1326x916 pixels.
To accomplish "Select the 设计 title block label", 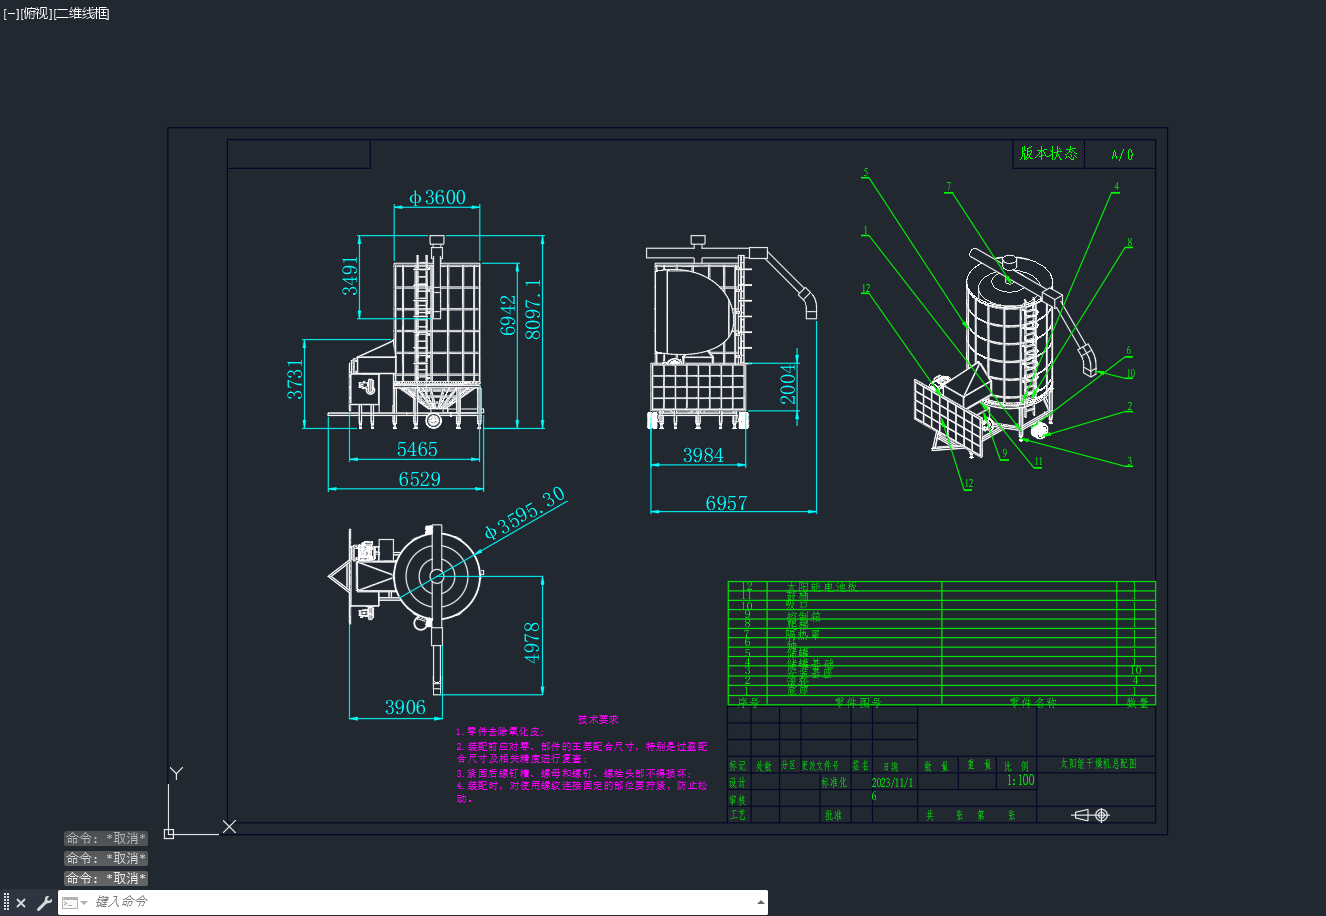I will 738,783.
